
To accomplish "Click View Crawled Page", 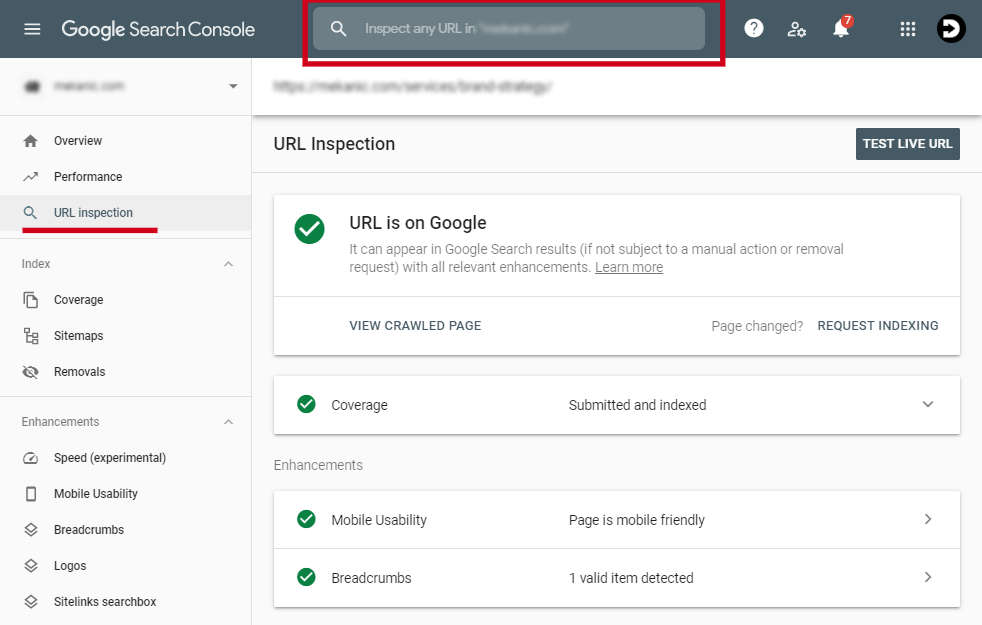I will click(415, 326).
